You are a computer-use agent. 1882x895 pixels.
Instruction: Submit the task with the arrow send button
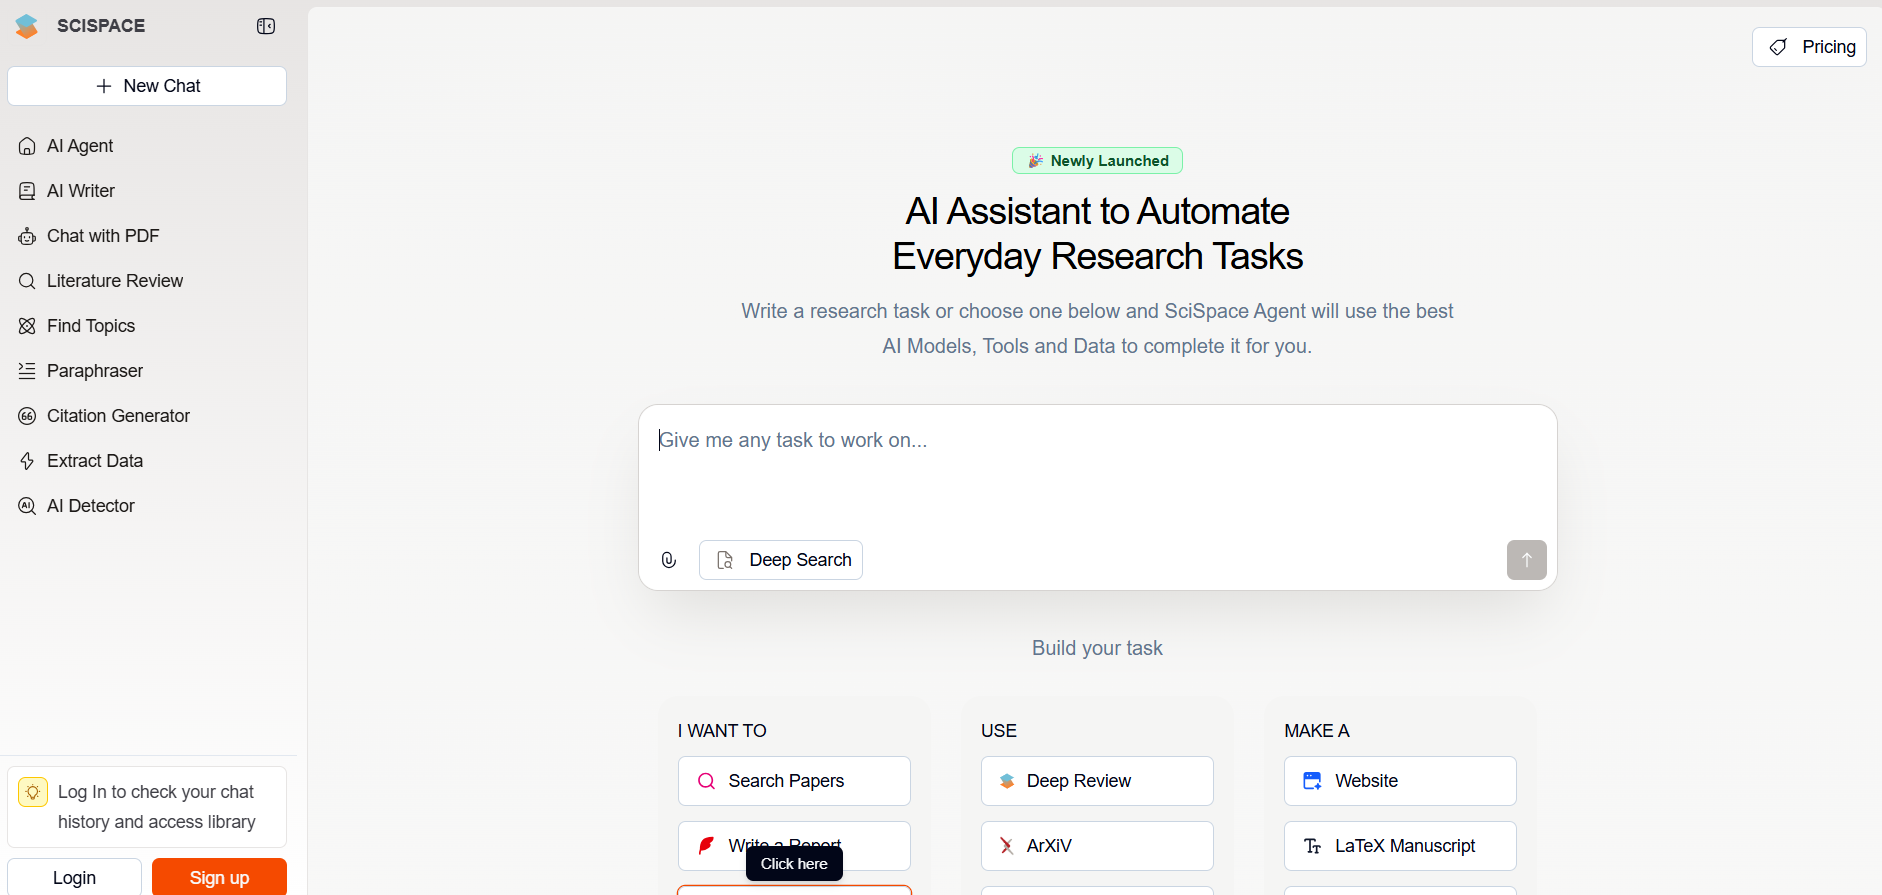point(1526,560)
